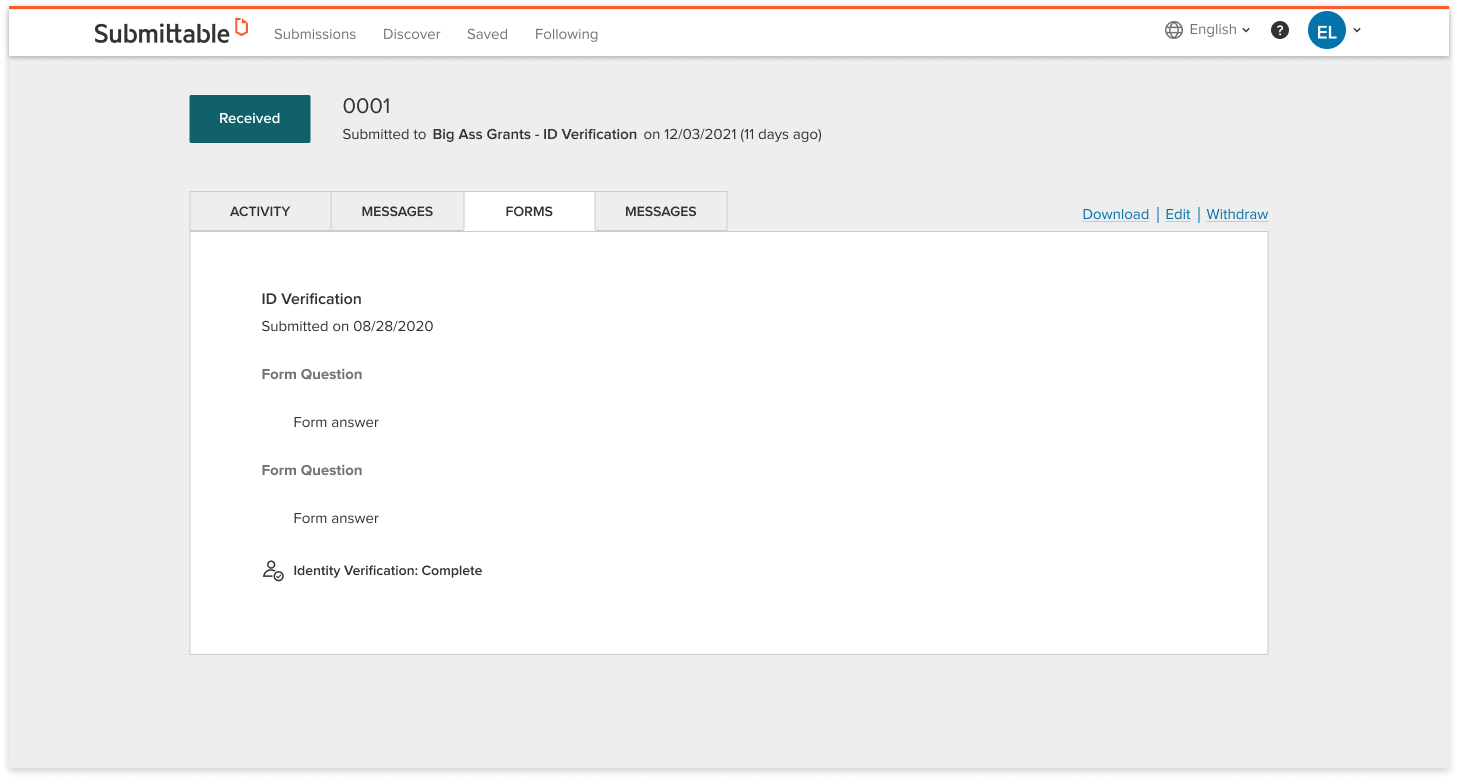Click the Withdraw link
Viewport: 1458px width, 780px height.
click(1237, 214)
